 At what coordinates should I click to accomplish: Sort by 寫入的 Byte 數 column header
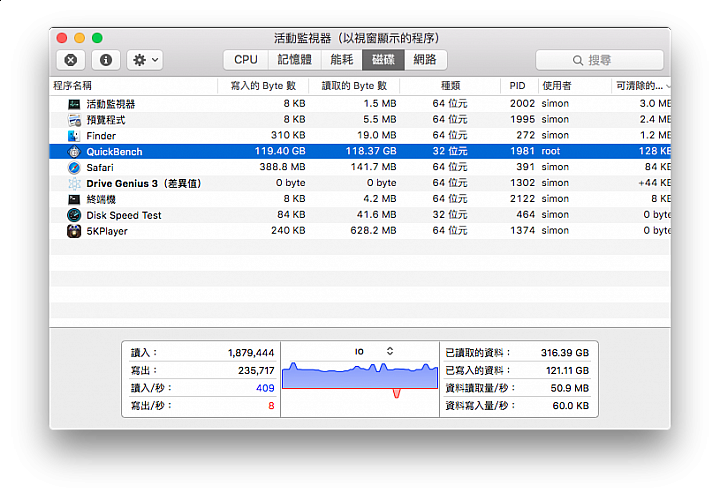coord(263,86)
